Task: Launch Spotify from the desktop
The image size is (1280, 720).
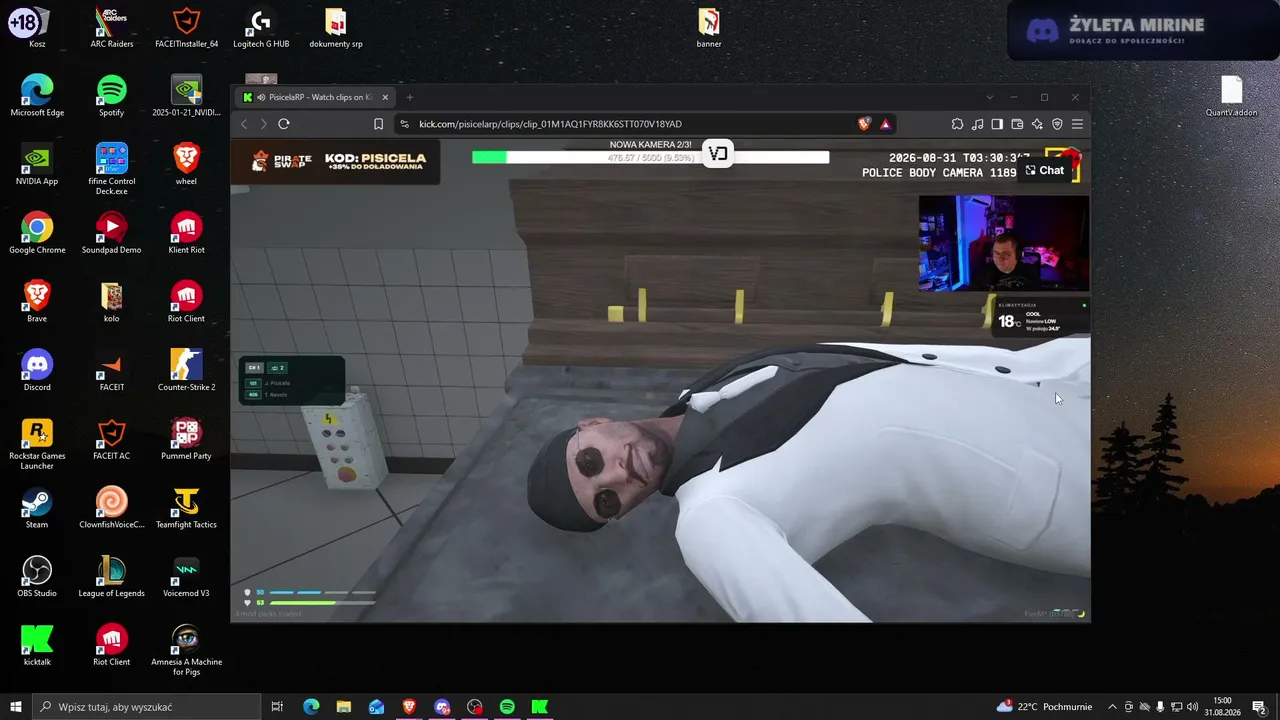Action: pos(112,96)
